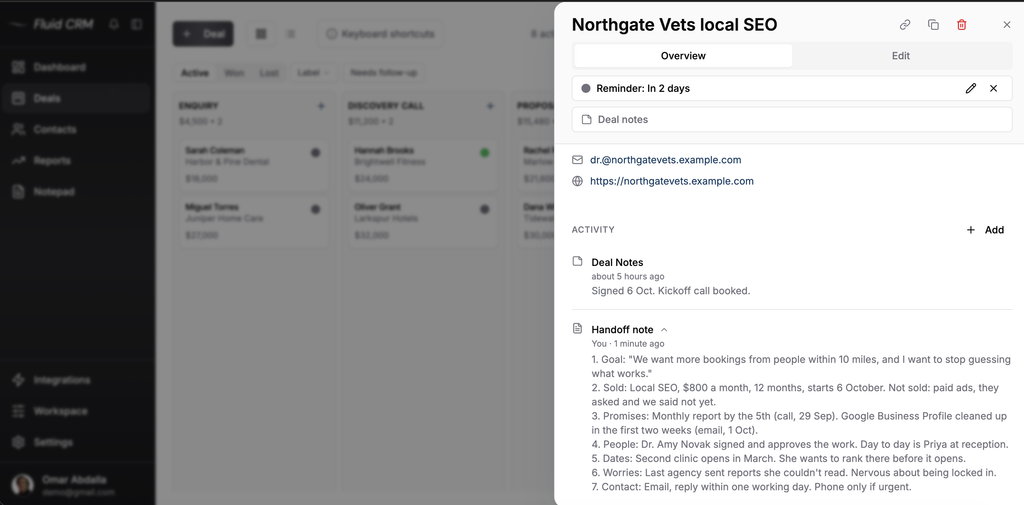
Task: Open Reports in sidebar
Action: point(77,161)
